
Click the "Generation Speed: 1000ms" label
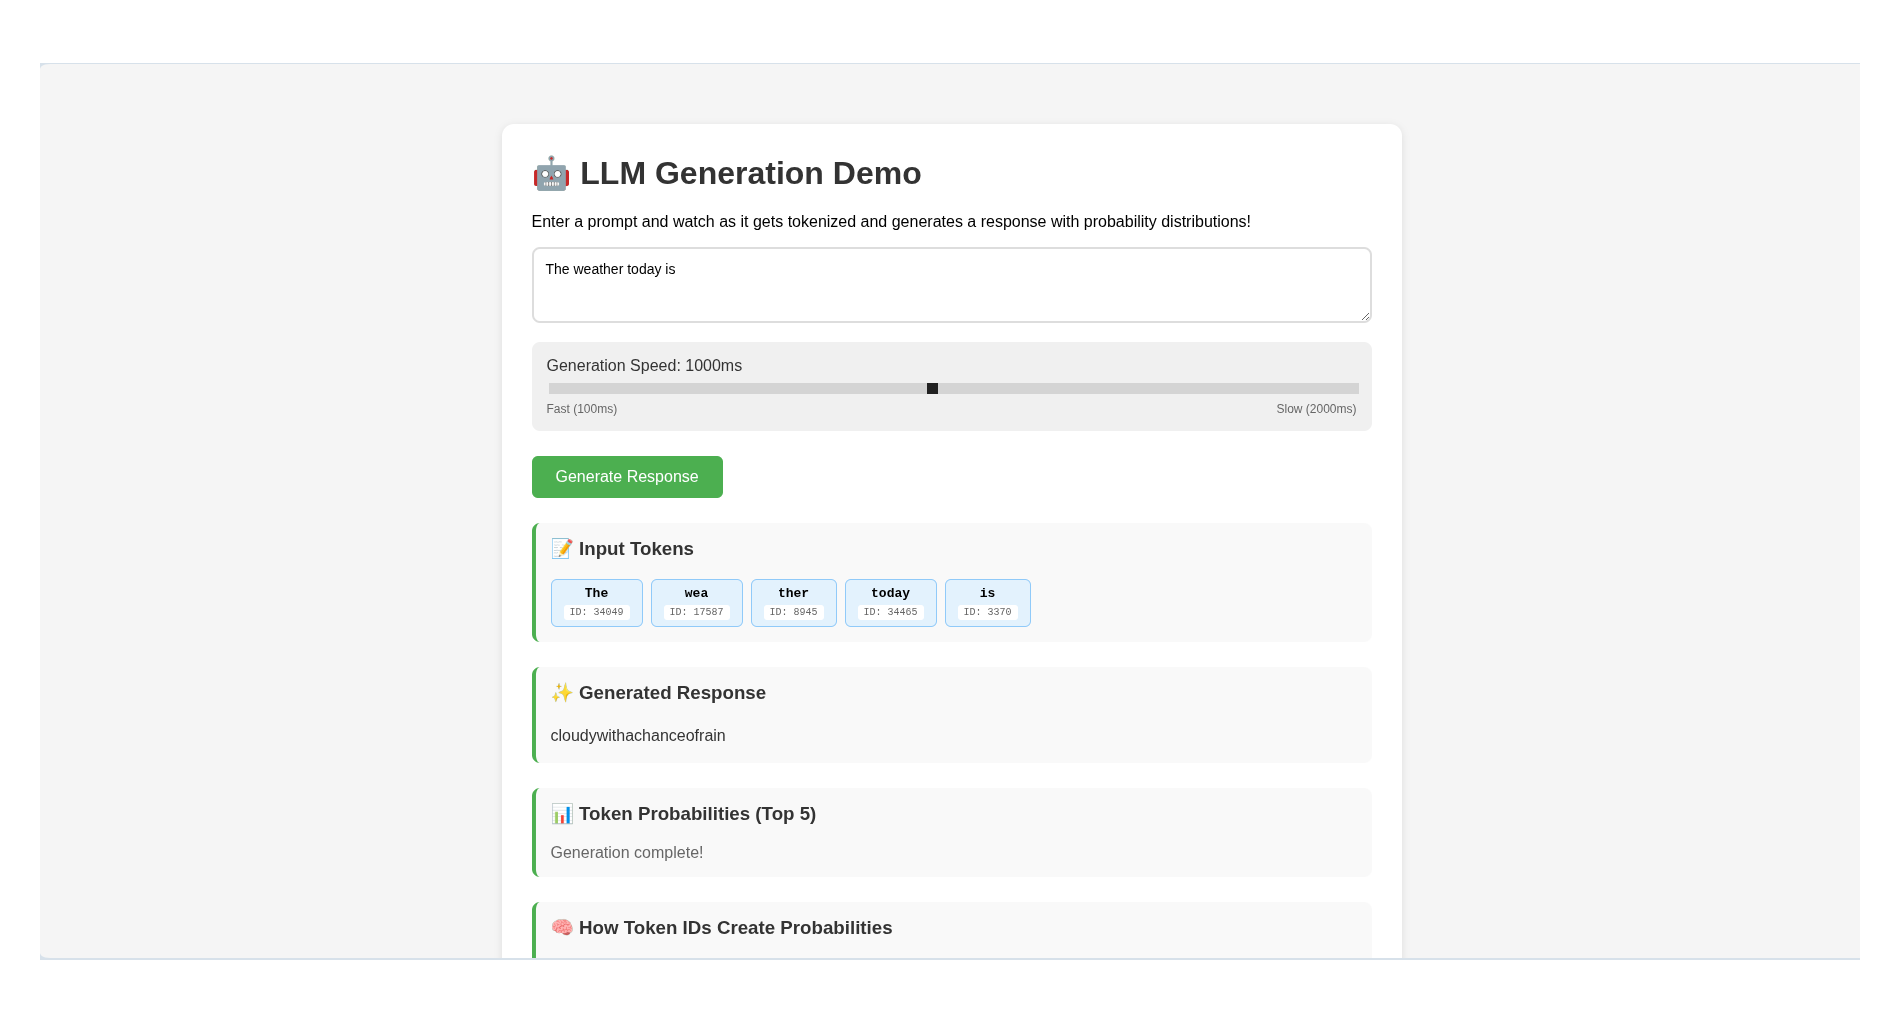pyautogui.click(x=644, y=366)
